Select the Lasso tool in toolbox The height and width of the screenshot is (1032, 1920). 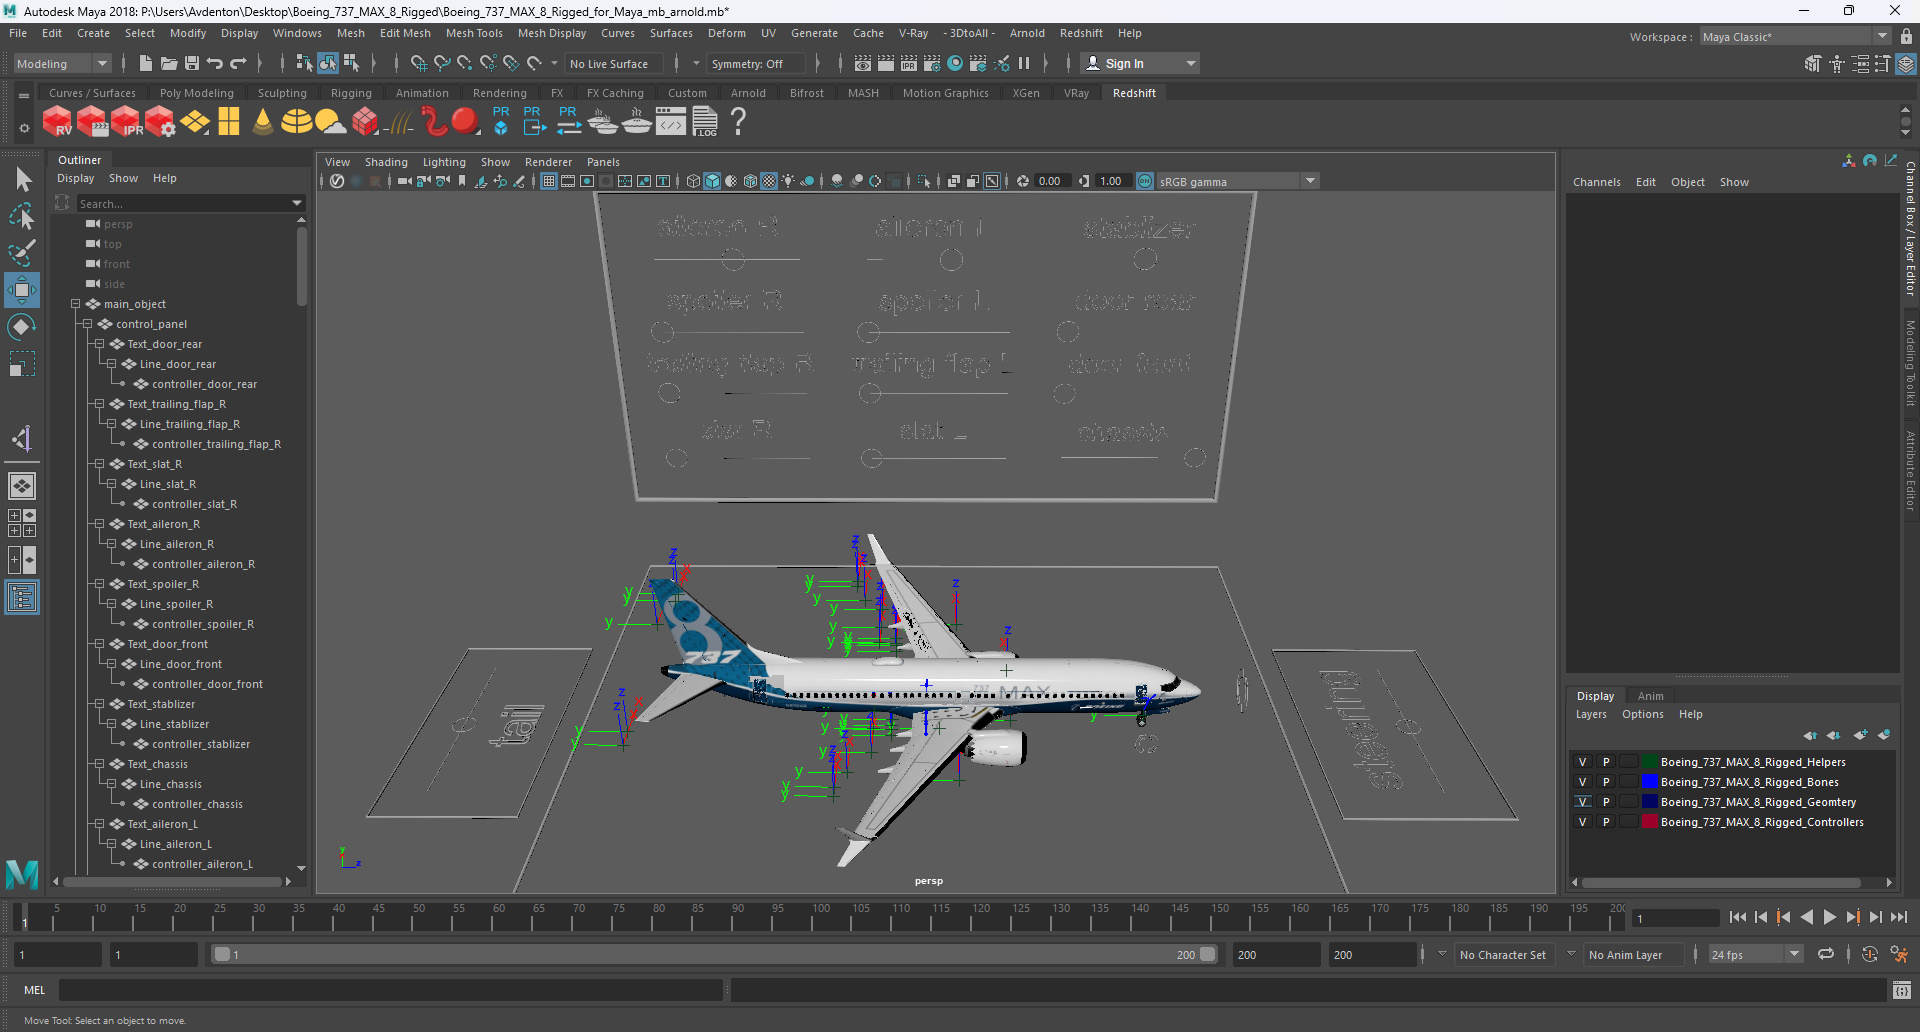pyautogui.click(x=22, y=216)
